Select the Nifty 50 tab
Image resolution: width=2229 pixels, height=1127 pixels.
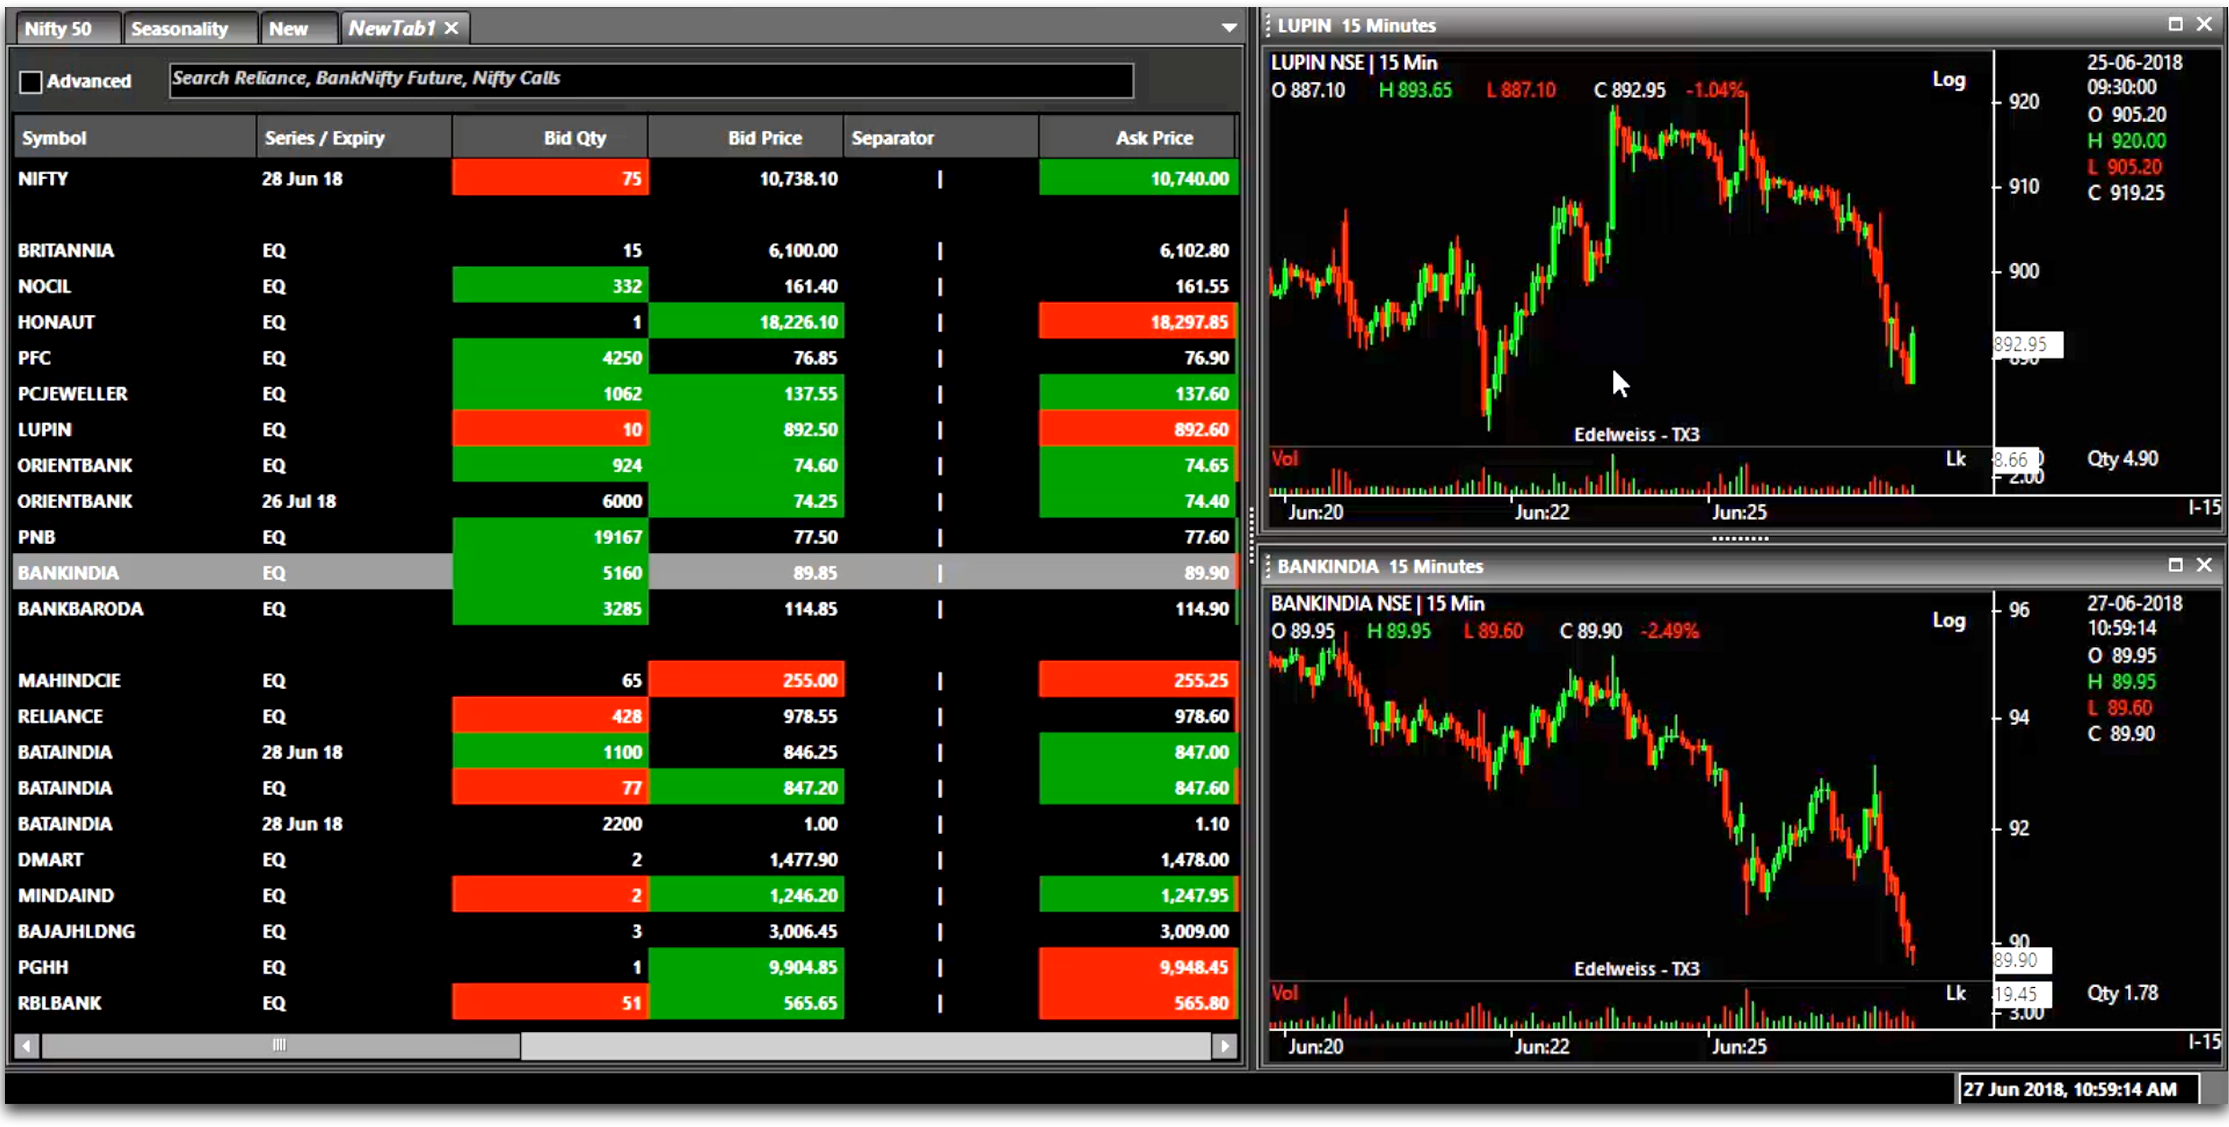tap(57, 27)
